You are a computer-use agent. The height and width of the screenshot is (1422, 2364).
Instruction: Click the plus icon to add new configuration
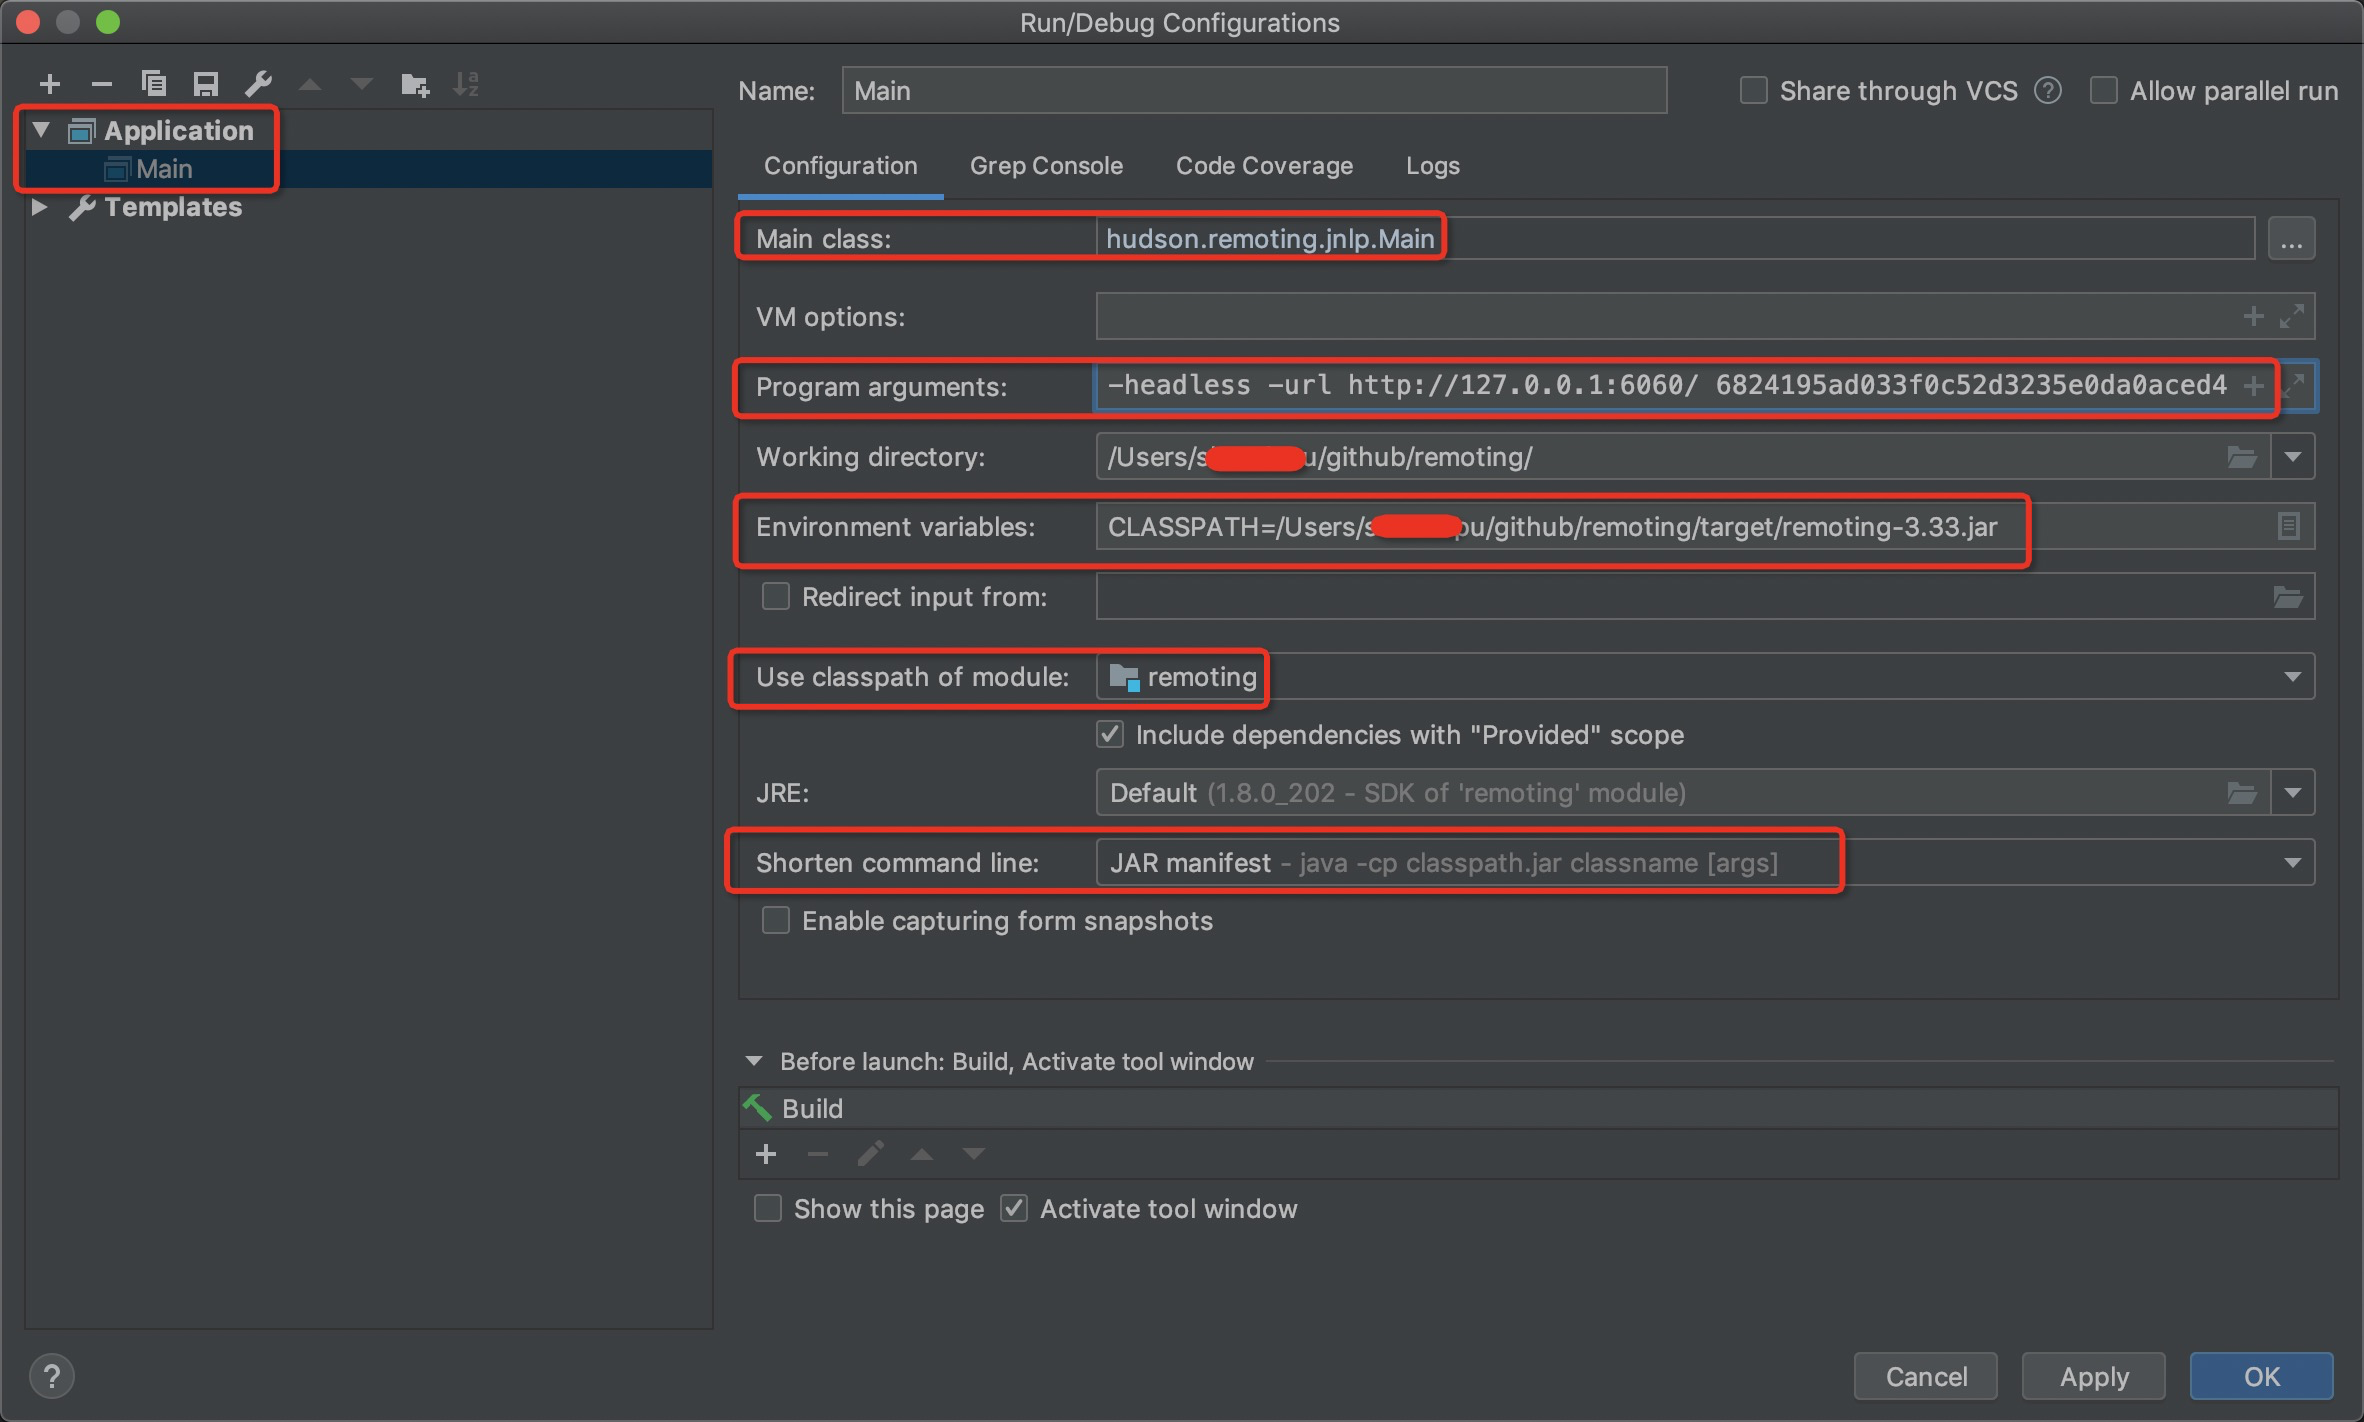pos(49,84)
